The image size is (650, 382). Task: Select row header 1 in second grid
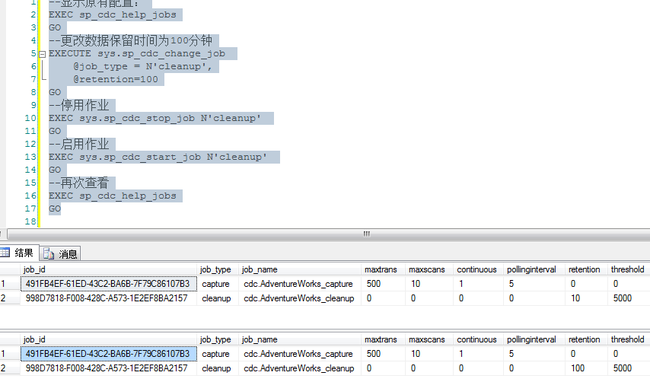(10, 353)
